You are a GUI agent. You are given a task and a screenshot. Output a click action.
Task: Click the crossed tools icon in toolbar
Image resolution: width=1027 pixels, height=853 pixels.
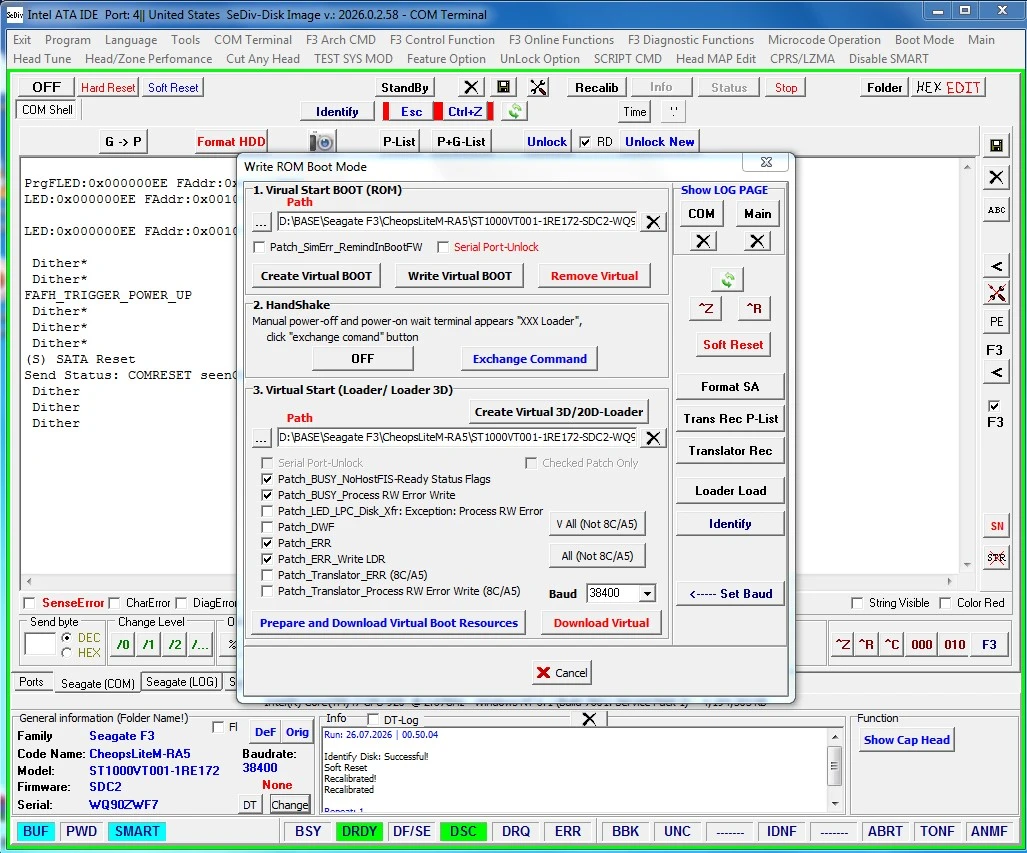(x=538, y=87)
